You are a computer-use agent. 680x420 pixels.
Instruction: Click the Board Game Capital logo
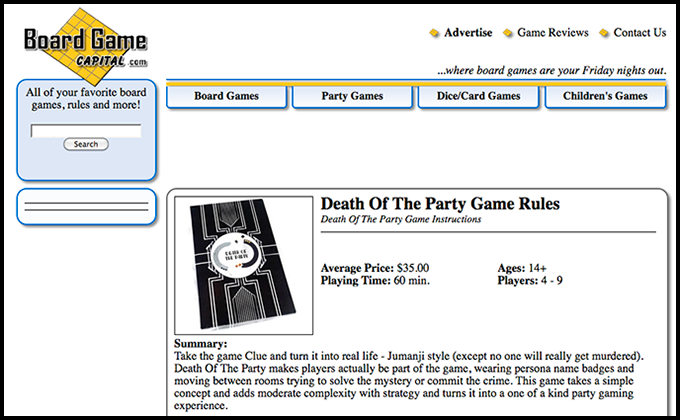[x=85, y=47]
